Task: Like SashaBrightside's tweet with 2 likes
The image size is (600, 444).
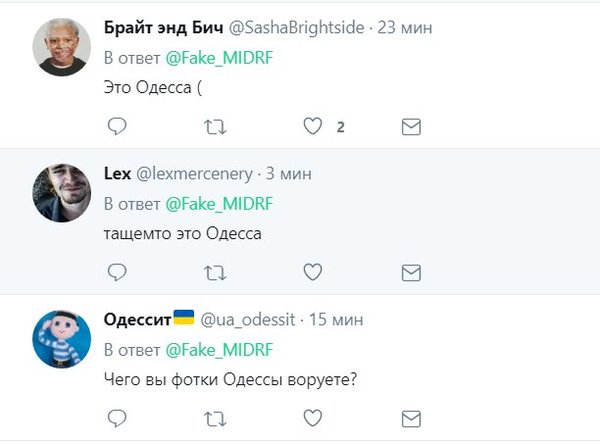Action: click(x=313, y=127)
